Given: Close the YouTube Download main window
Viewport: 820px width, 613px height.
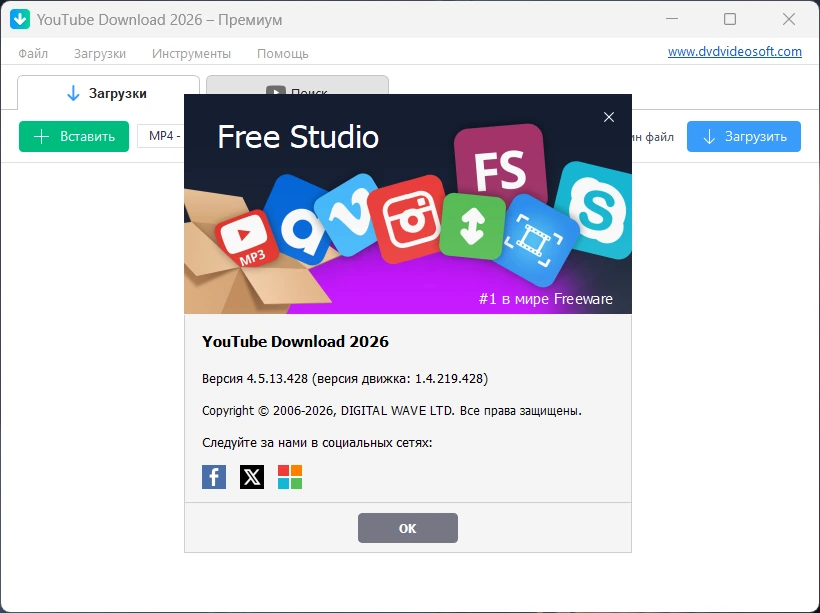Looking at the screenshot, I should click(x=789, y=19).
